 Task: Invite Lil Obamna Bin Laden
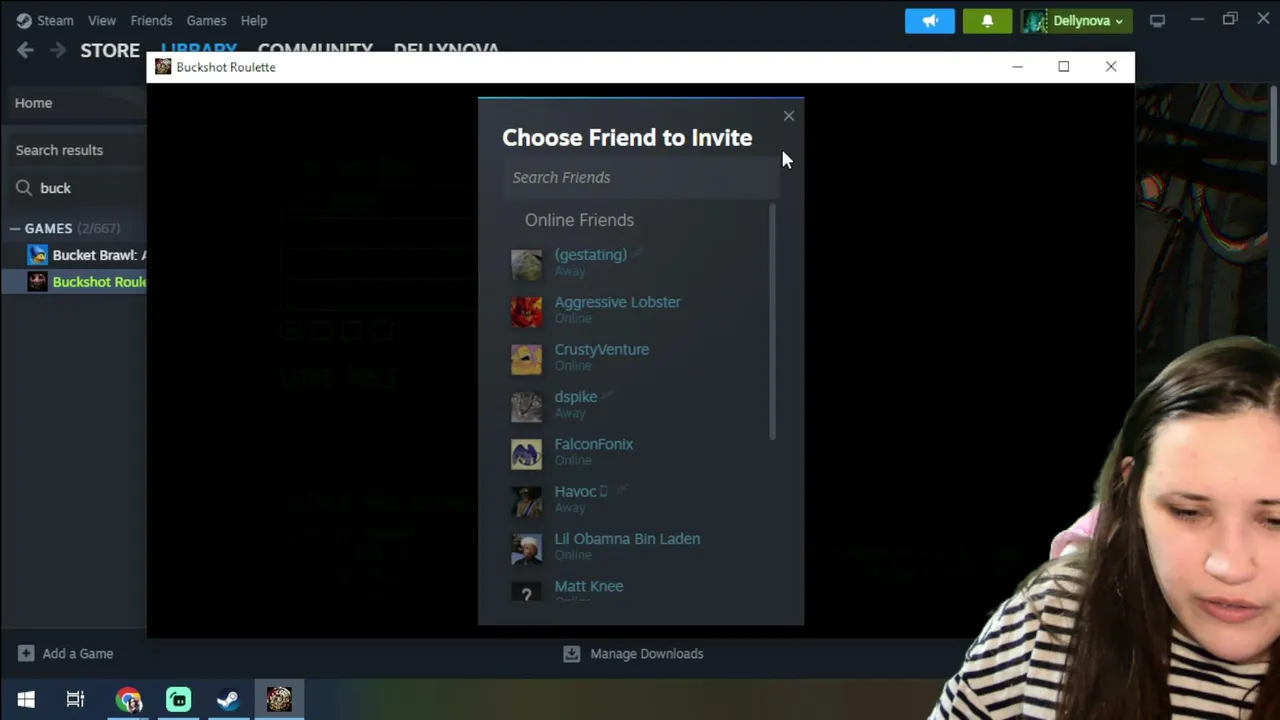[x=627, y=539]
